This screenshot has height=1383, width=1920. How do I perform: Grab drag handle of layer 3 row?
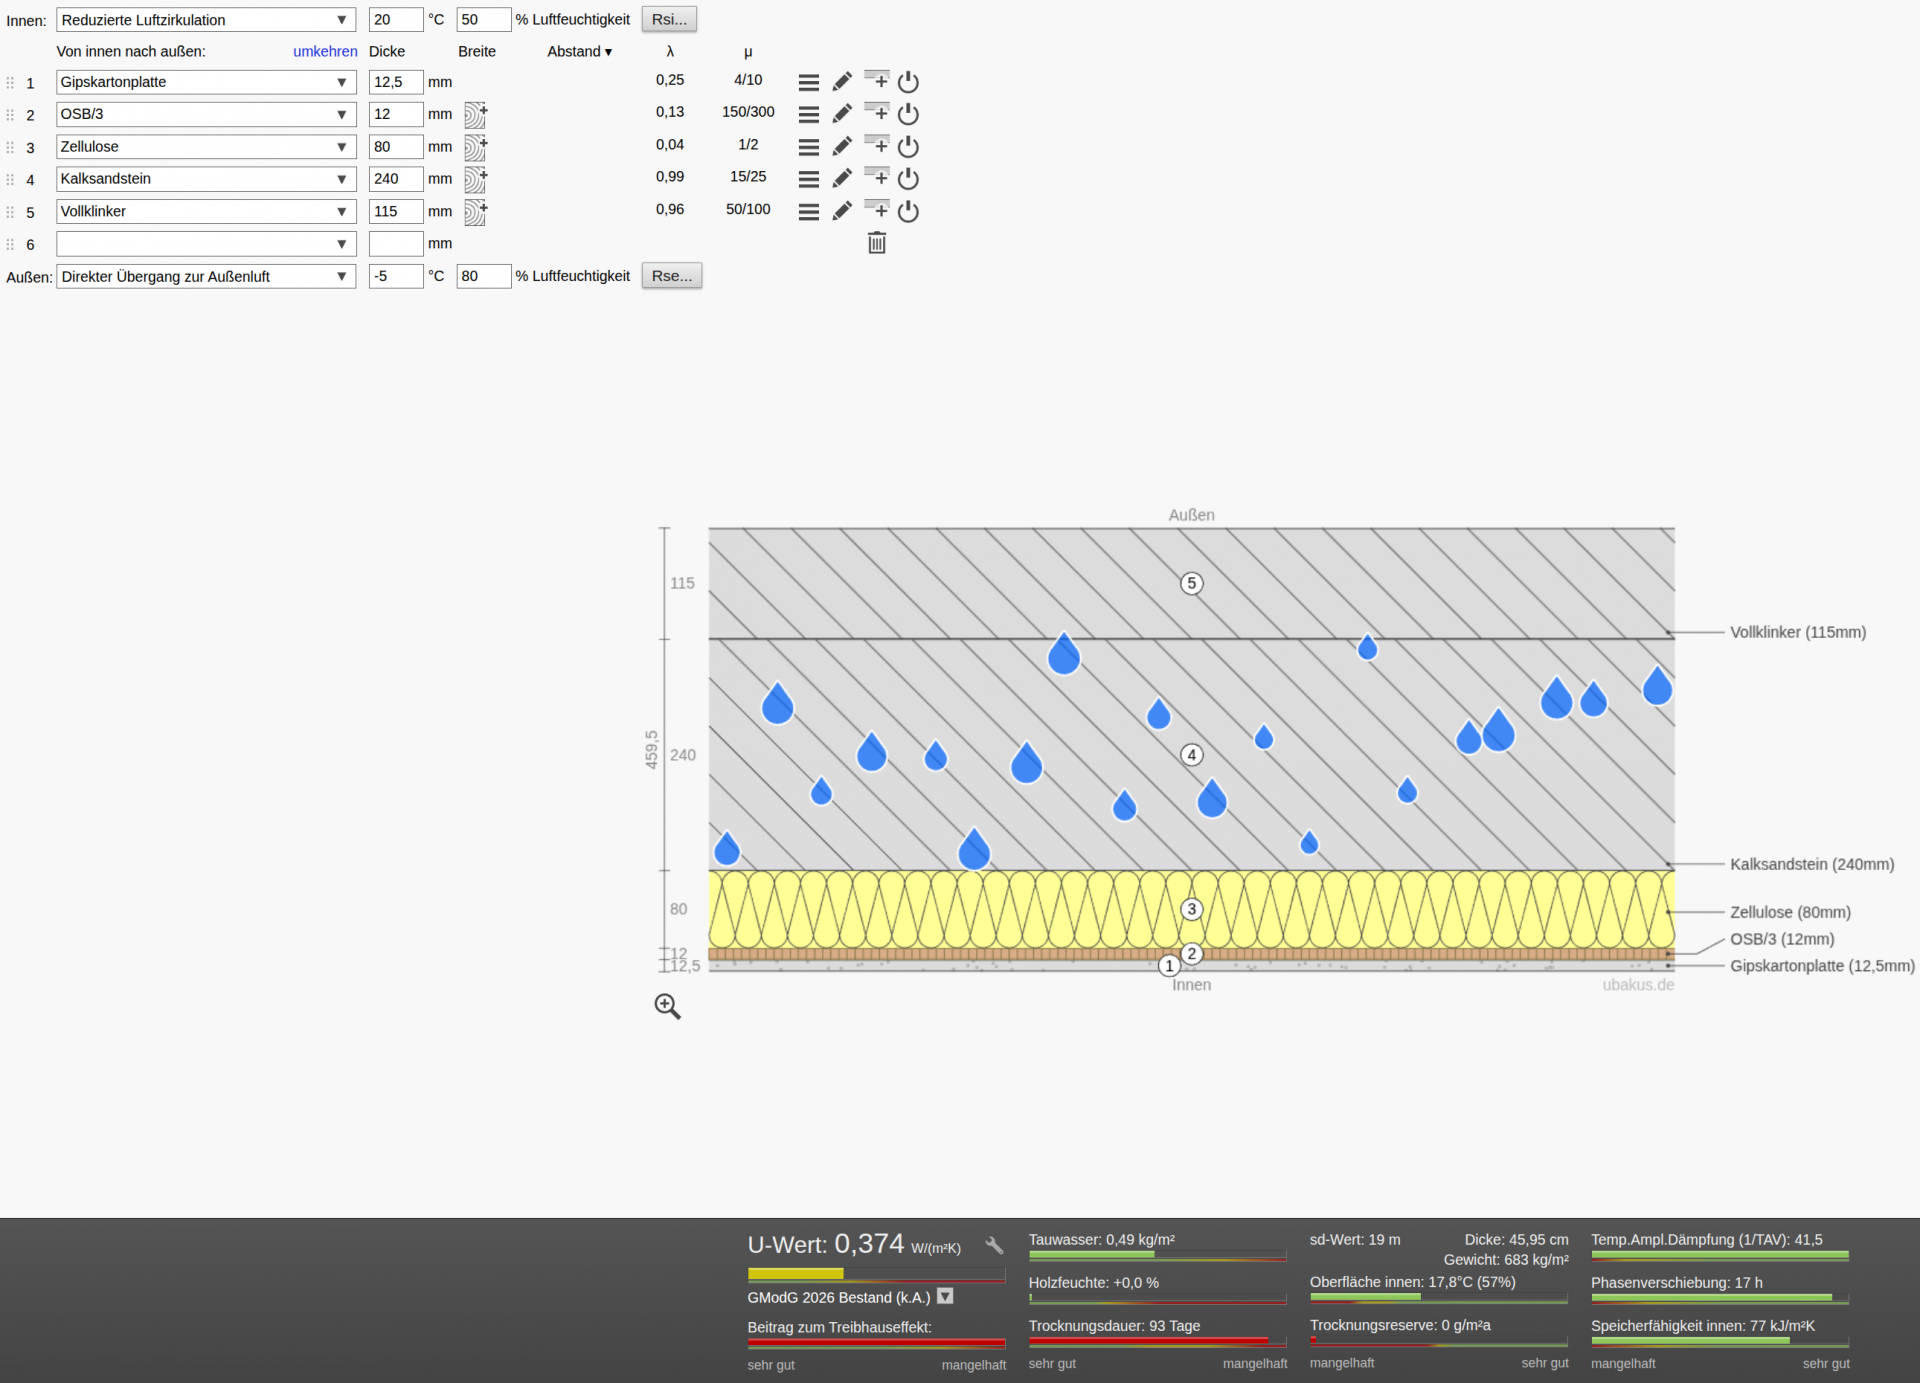click(x=10, y=147)
